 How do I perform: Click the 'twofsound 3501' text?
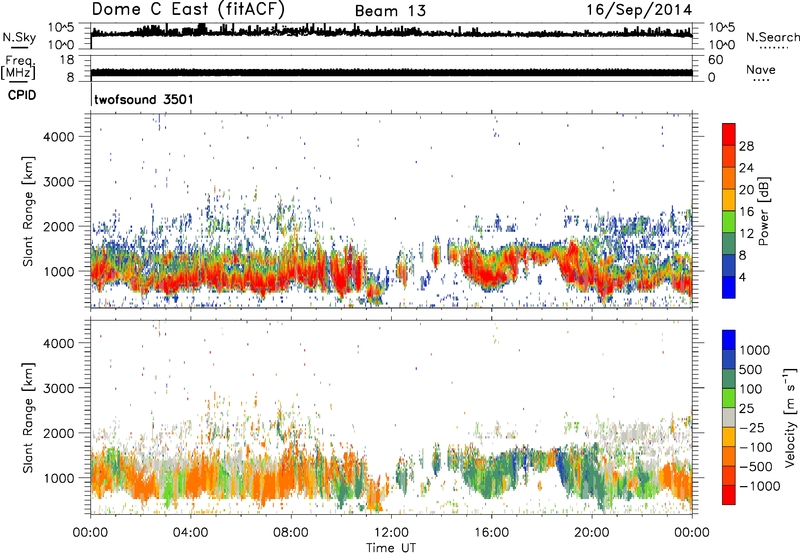pos(144,99)
